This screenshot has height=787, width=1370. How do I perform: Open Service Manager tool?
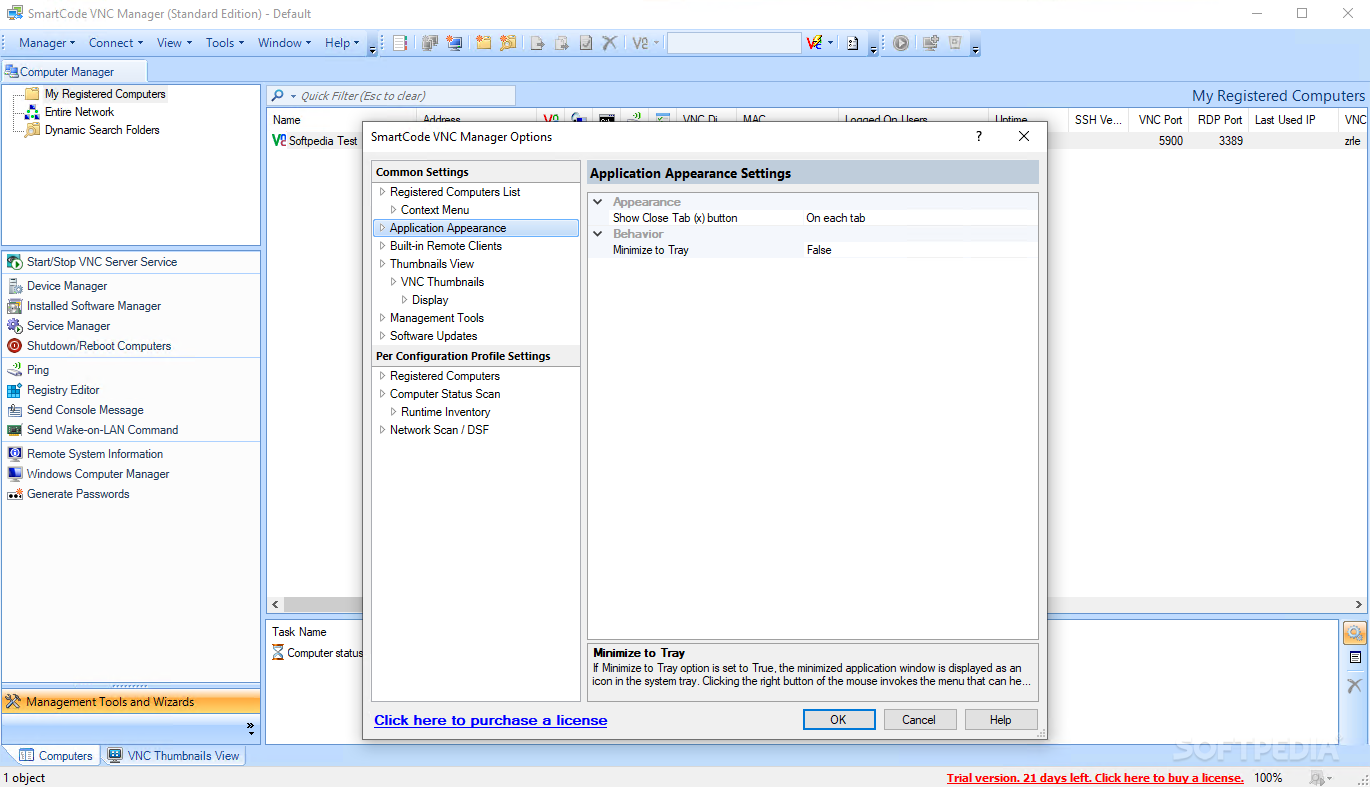coord(69,326)
